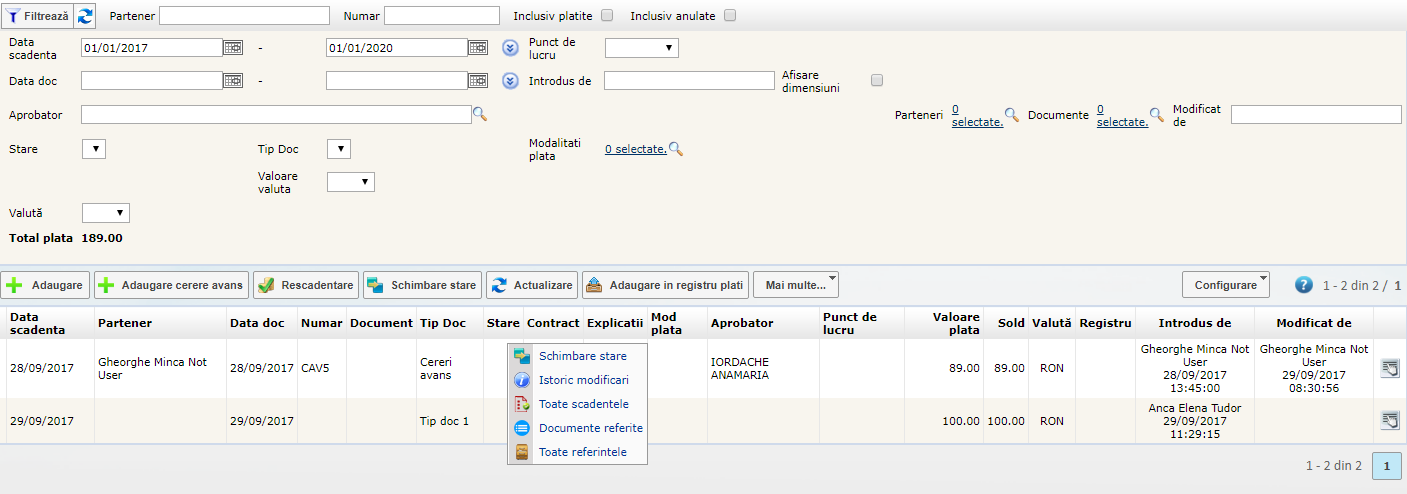
Task: Expand the Valută dropdown filter
Action: [106, 213]
